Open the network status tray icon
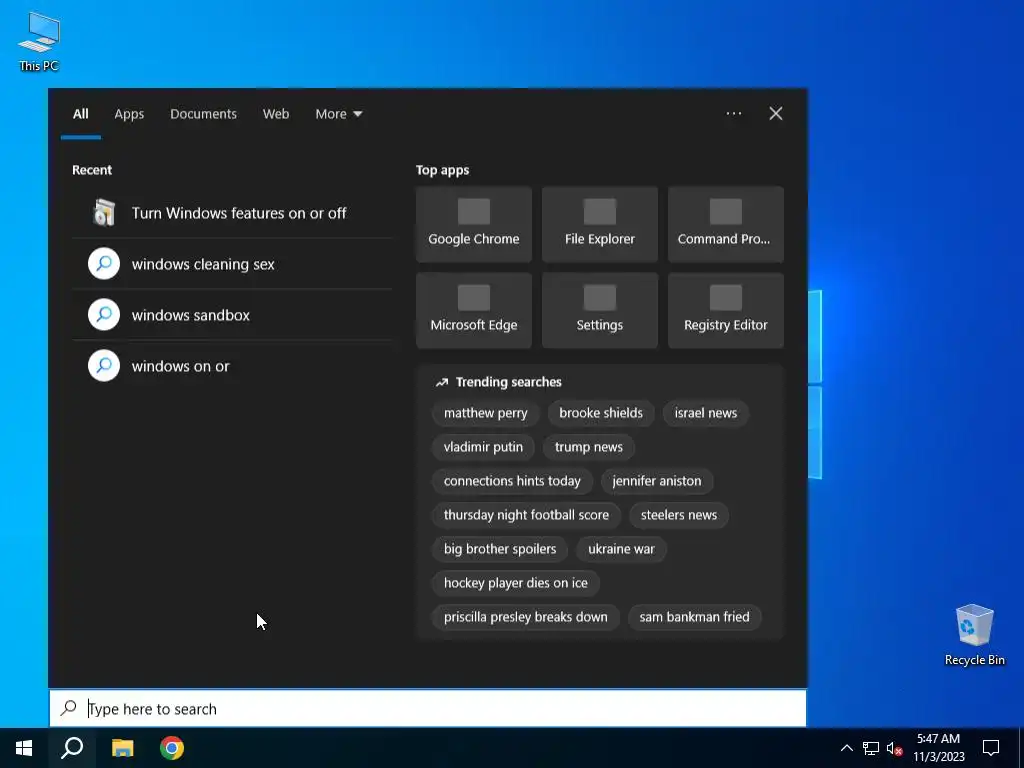Image resolution: width=1024 pixels, height=768 pixels. pos(871,748)
